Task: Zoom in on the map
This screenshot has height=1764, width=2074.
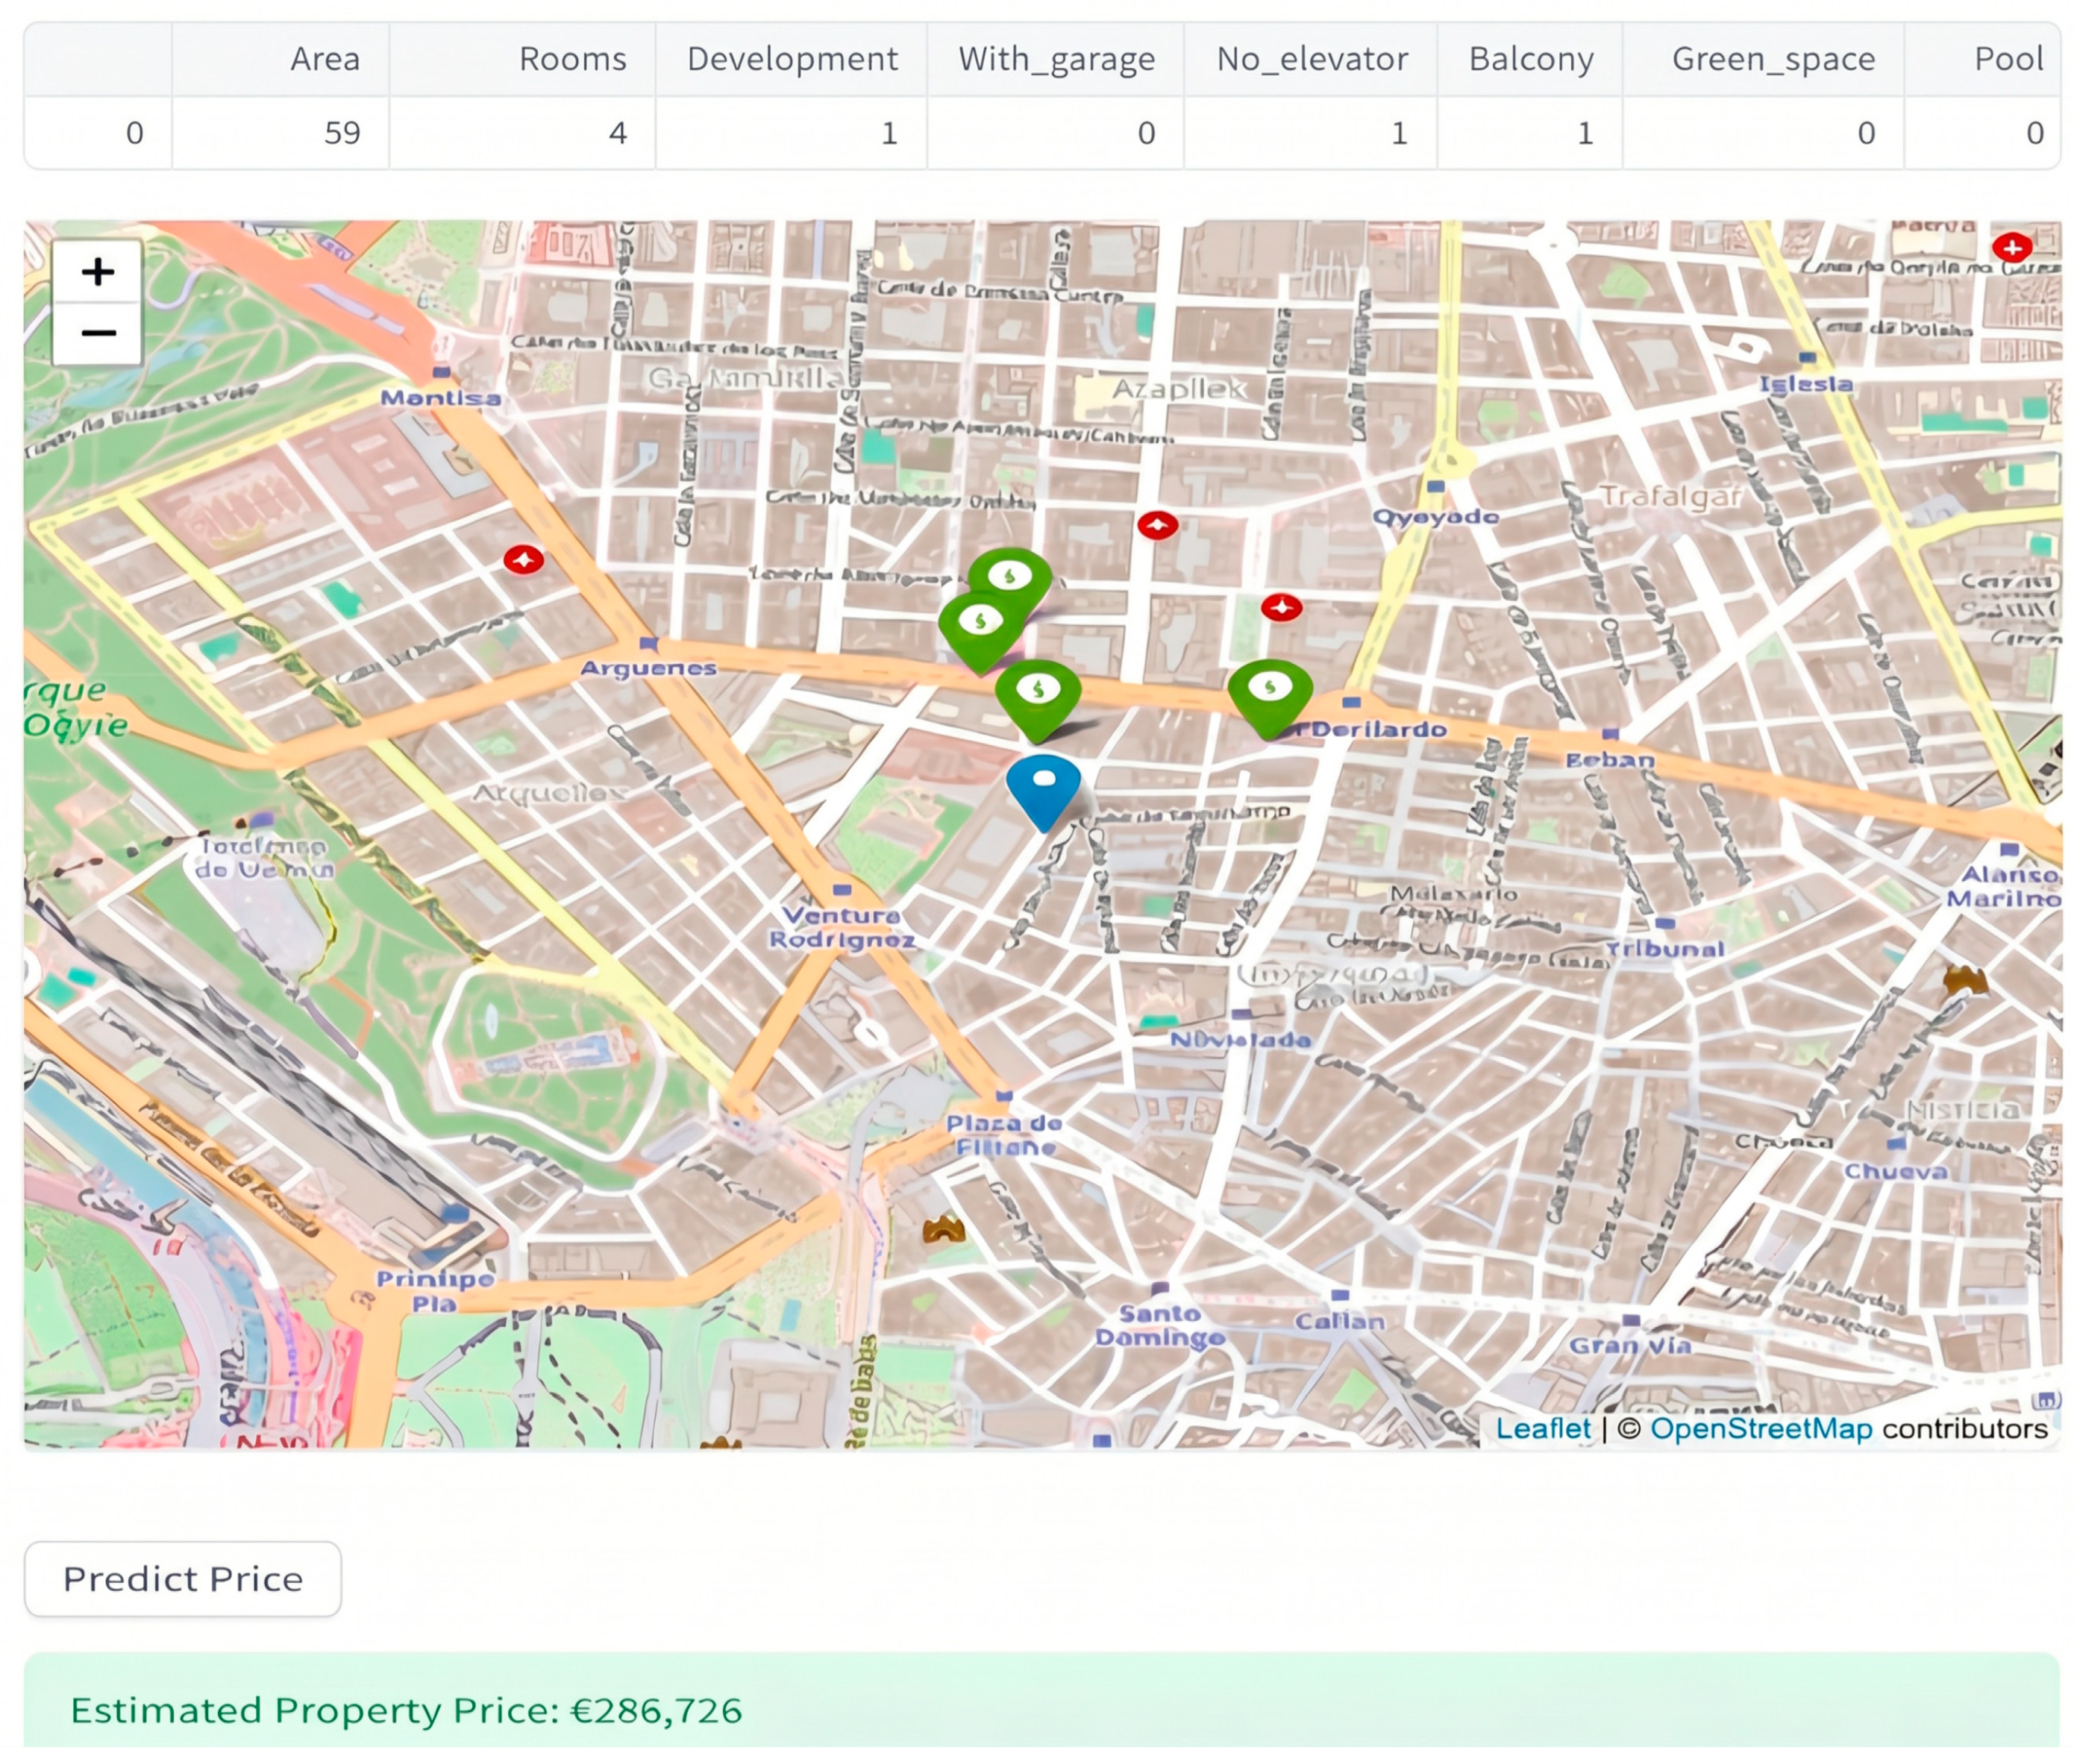Action: pyautogui.click(x=97, y=271)
